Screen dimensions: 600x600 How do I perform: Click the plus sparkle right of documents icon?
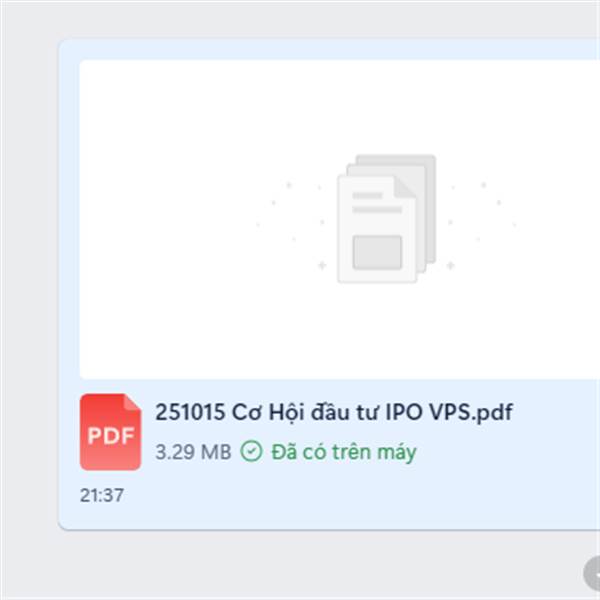pyautogui.click(x=450, y=265)
